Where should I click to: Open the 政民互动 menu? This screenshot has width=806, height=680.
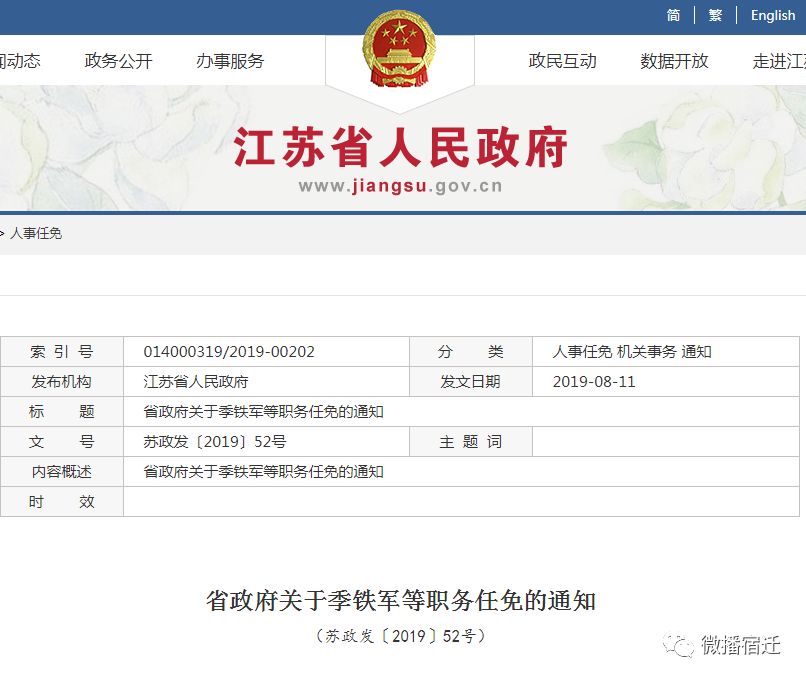pos(562,61)
